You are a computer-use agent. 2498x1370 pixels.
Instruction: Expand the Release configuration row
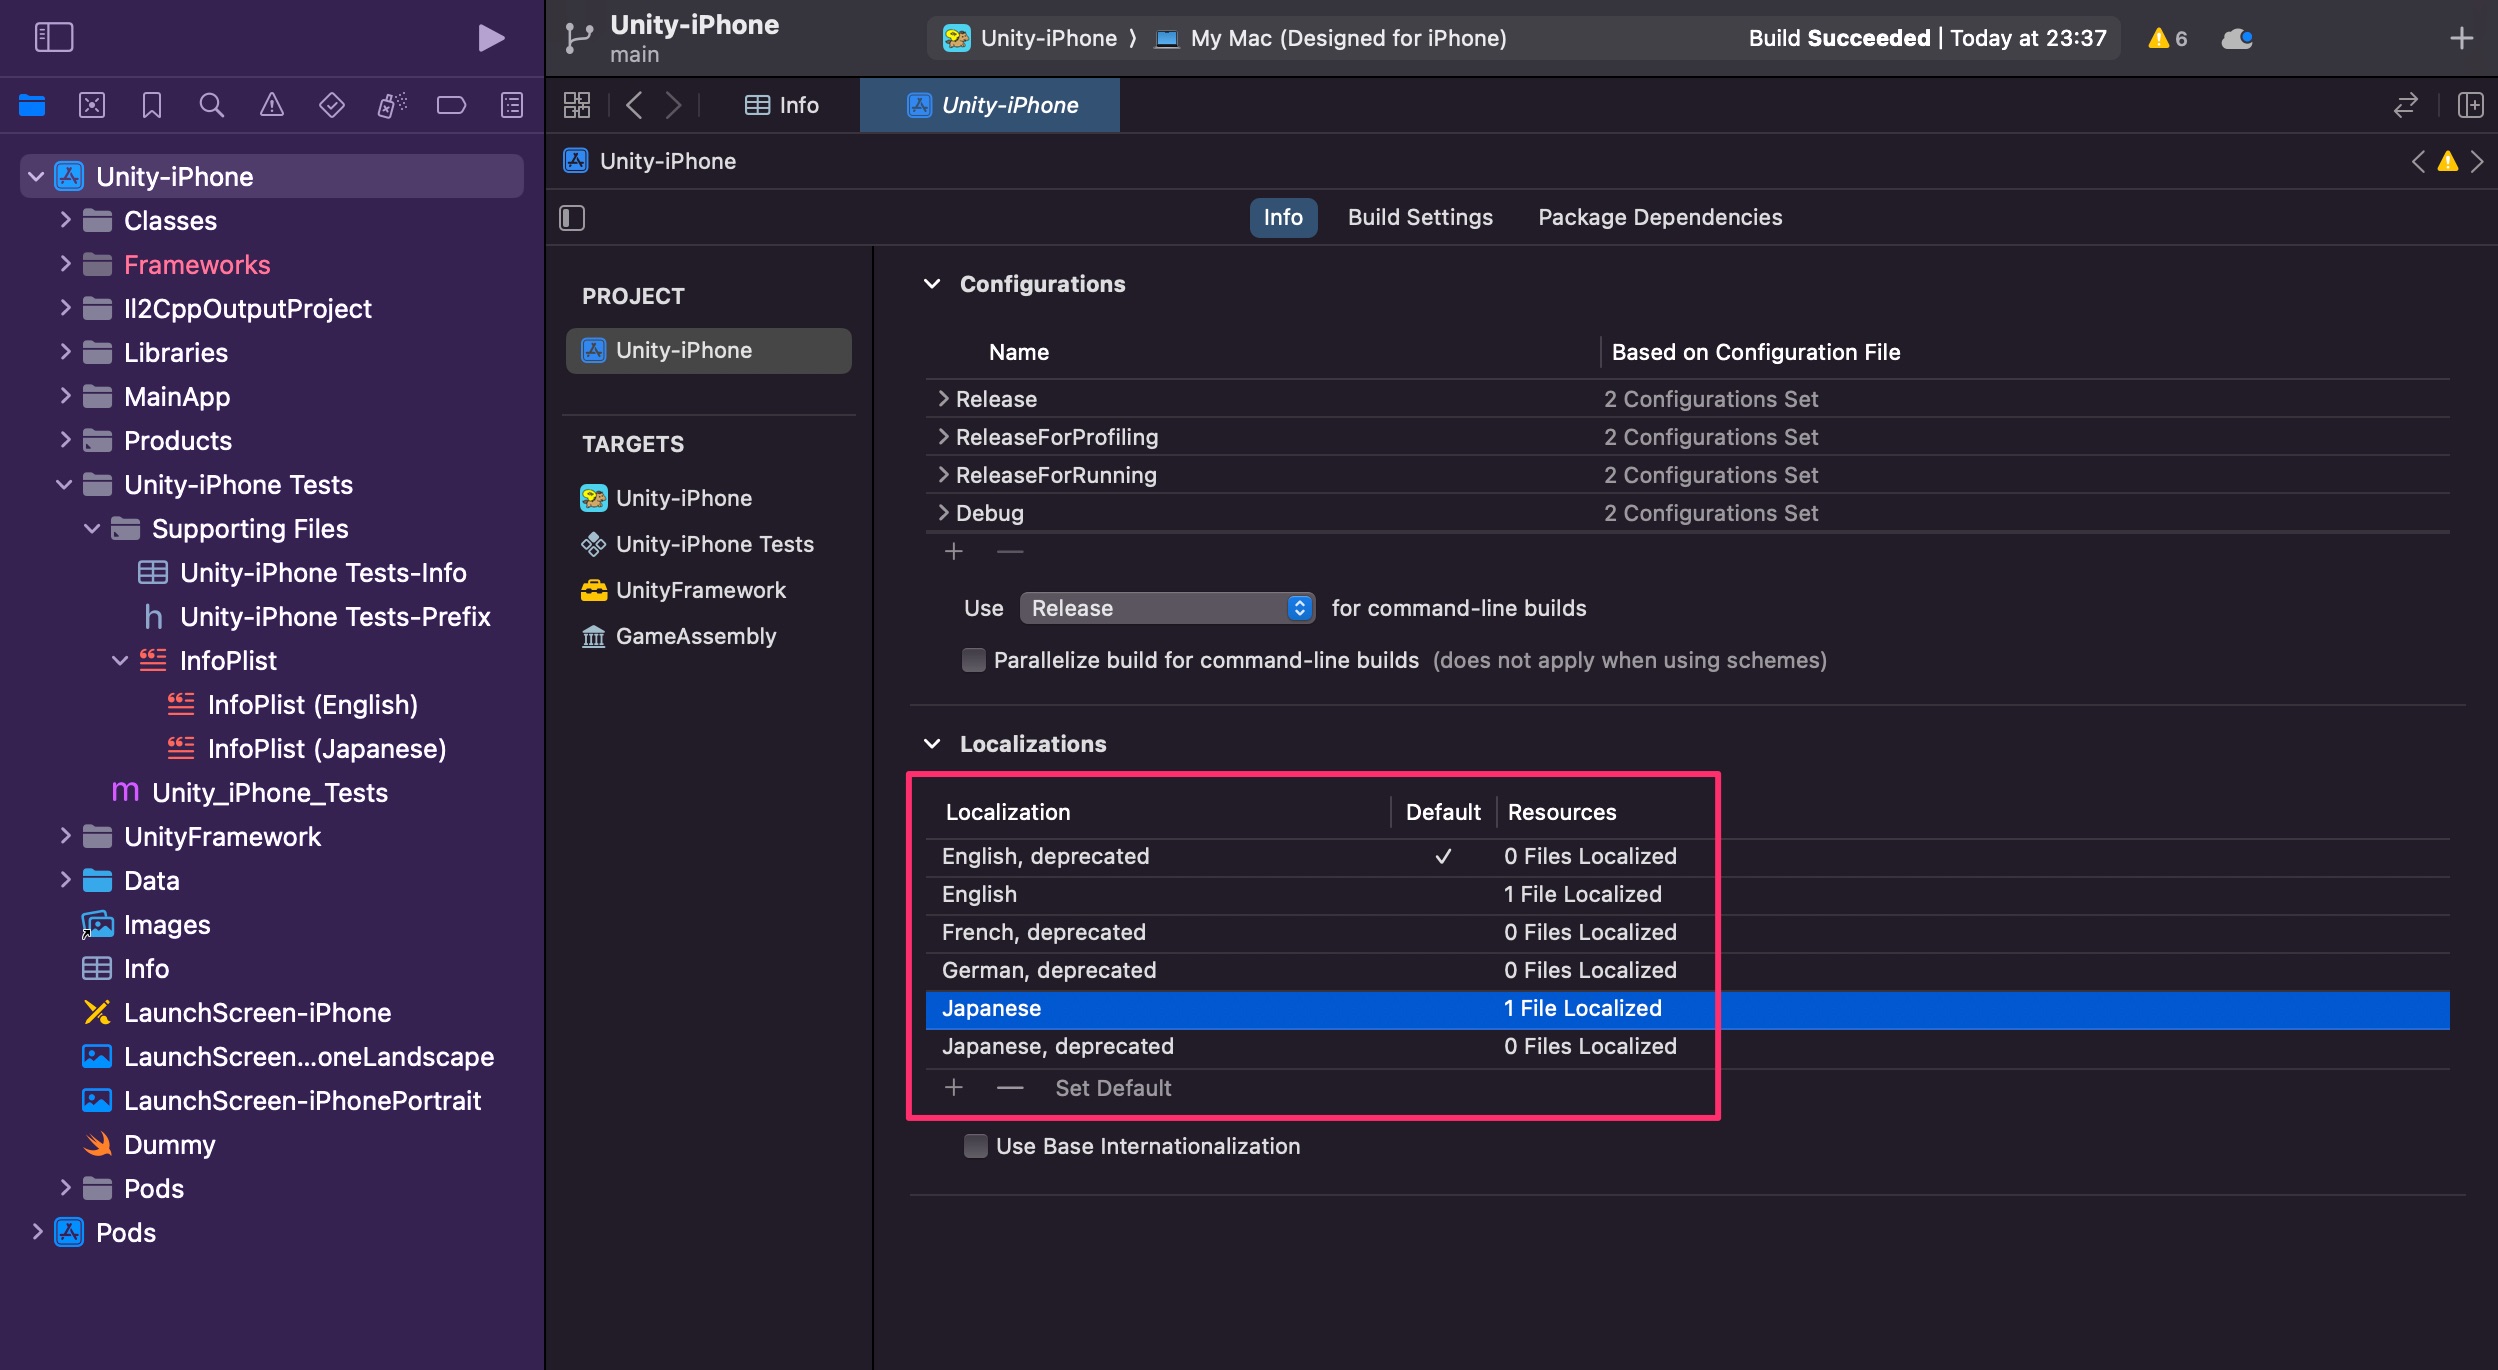point(942,399)
